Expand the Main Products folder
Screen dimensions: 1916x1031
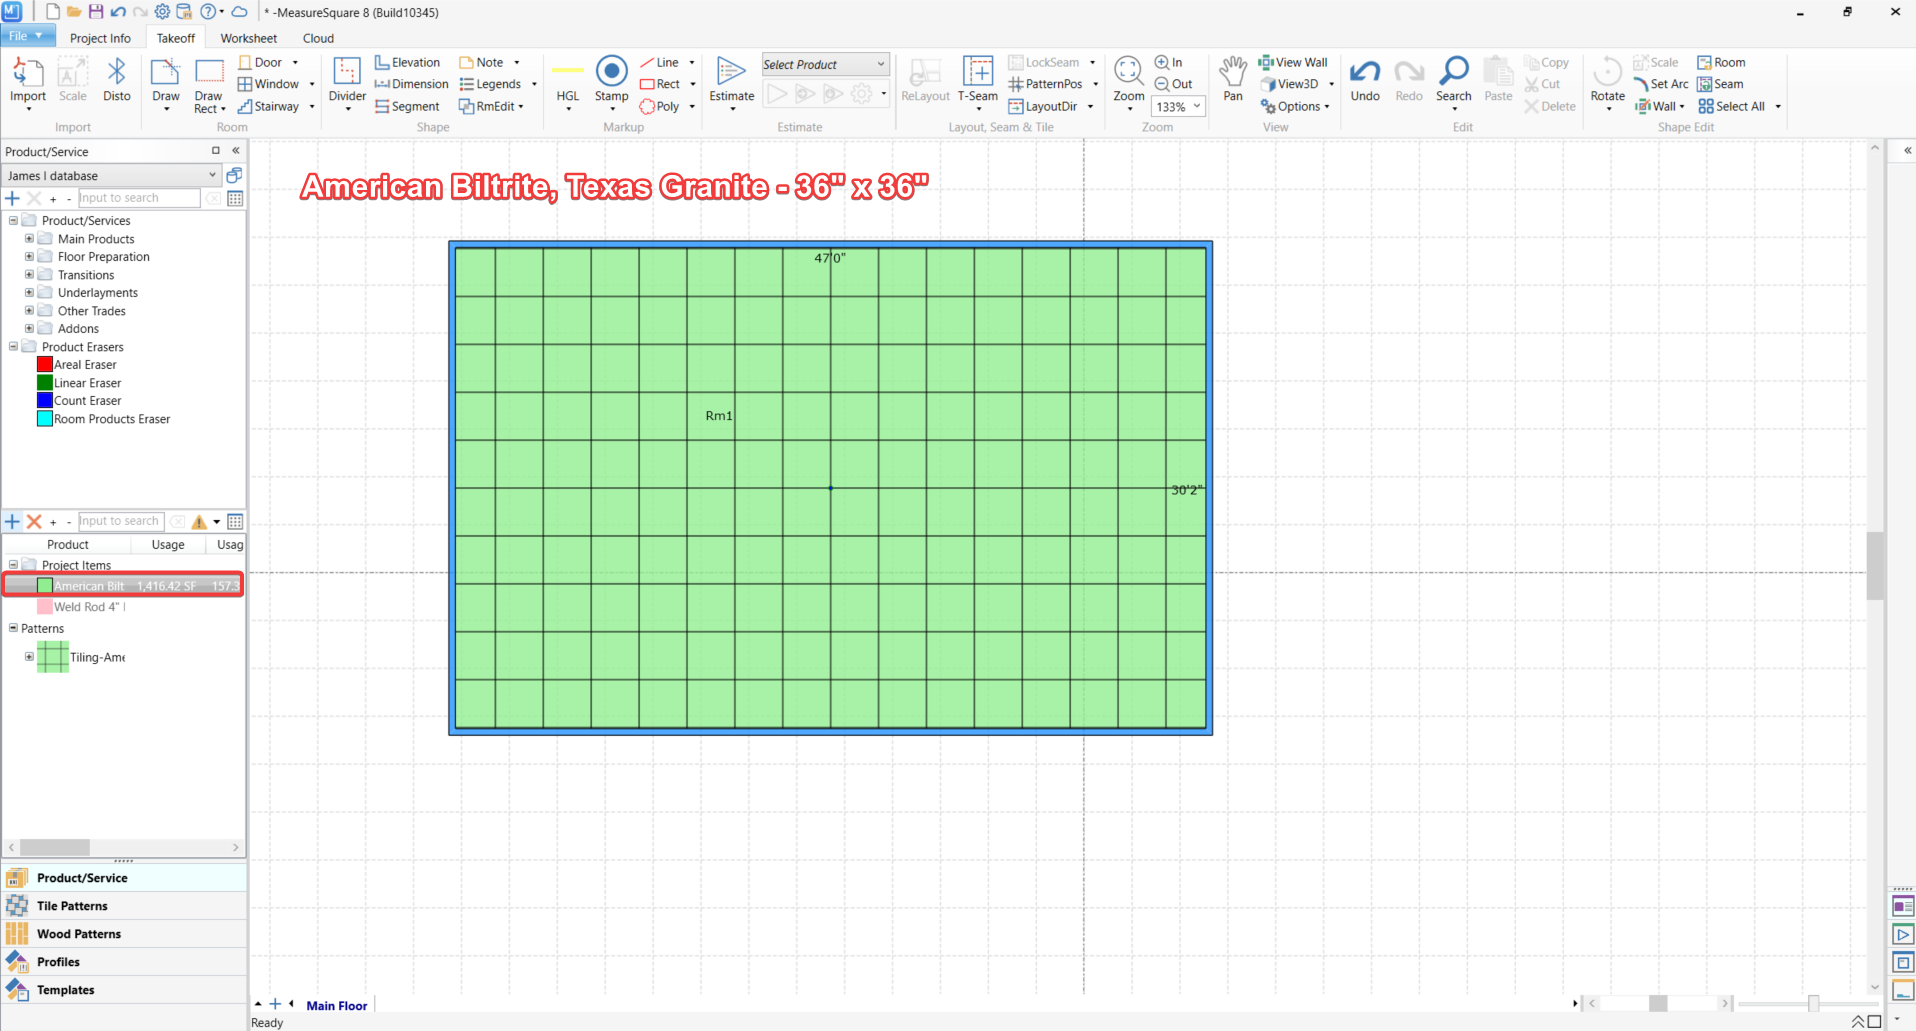[29, 239]
